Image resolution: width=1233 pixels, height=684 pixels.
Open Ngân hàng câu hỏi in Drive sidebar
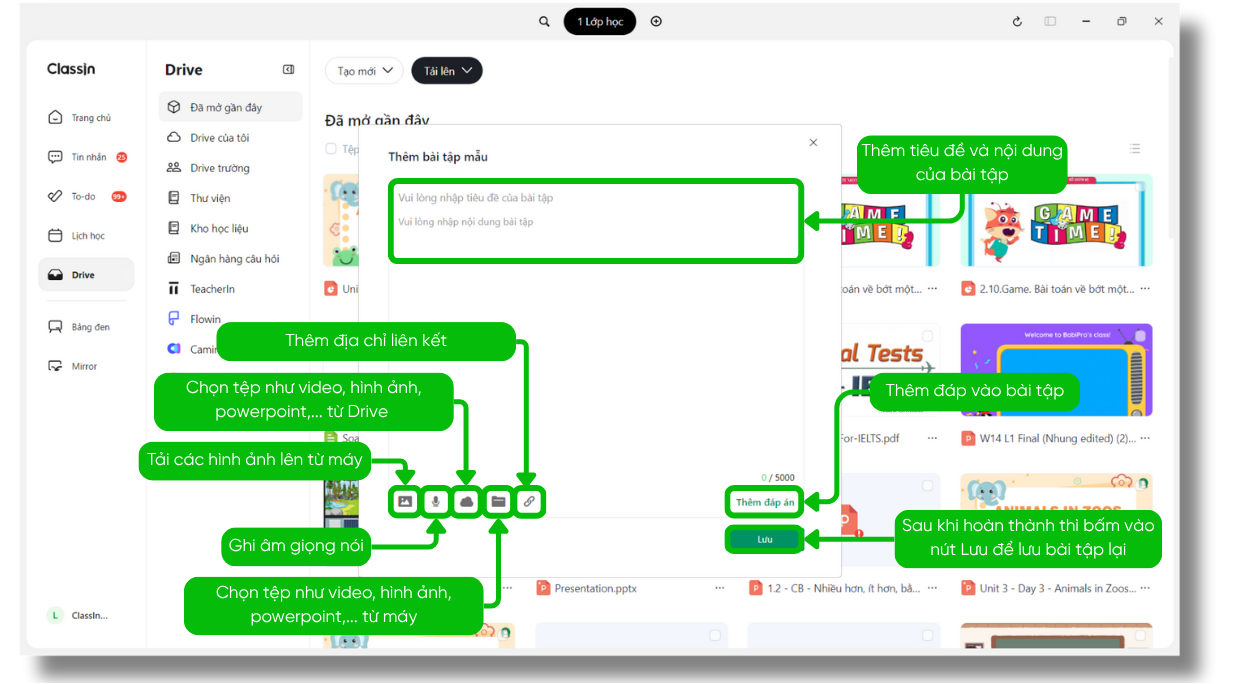[x=234, y=259]
